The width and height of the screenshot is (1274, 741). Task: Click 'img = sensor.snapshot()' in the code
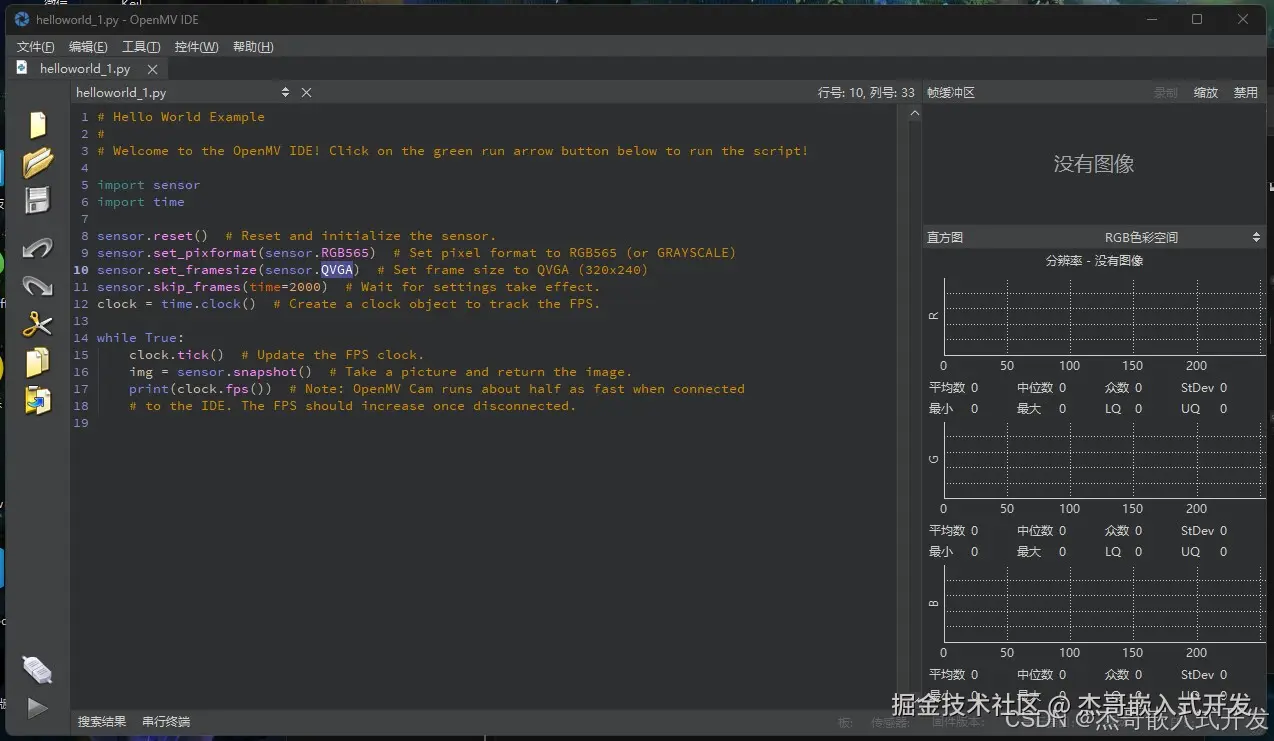(x=221, y=372)
